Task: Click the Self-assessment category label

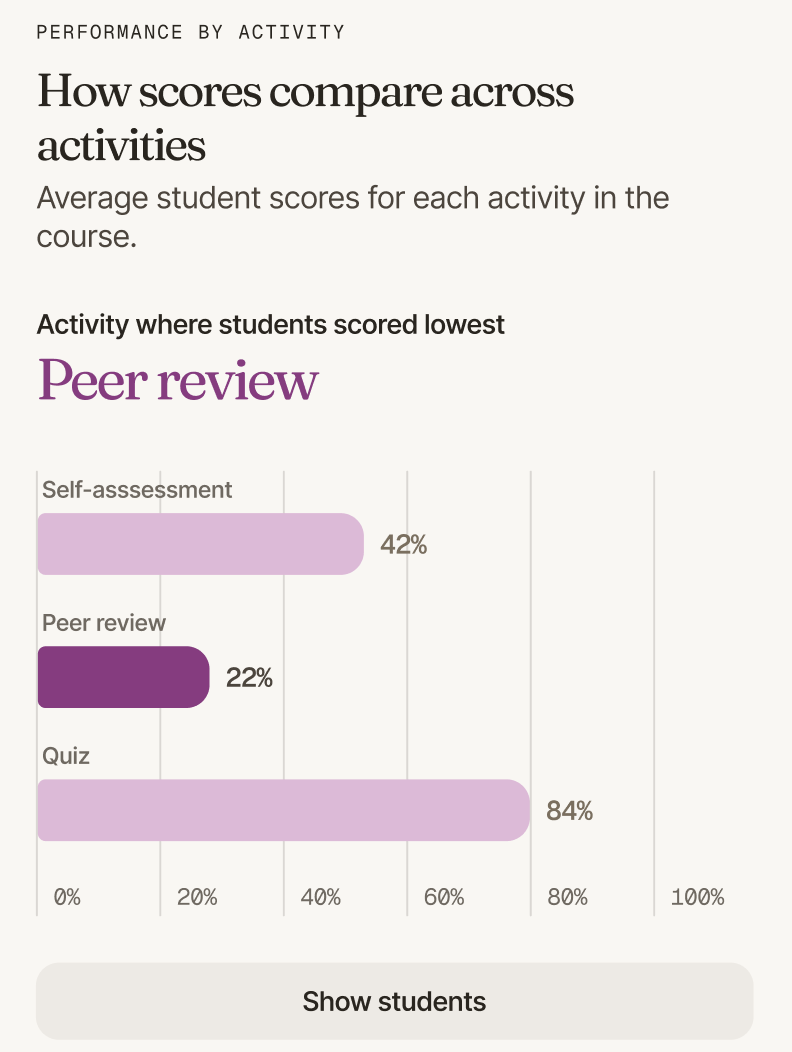Action: [x=137, y=490]
